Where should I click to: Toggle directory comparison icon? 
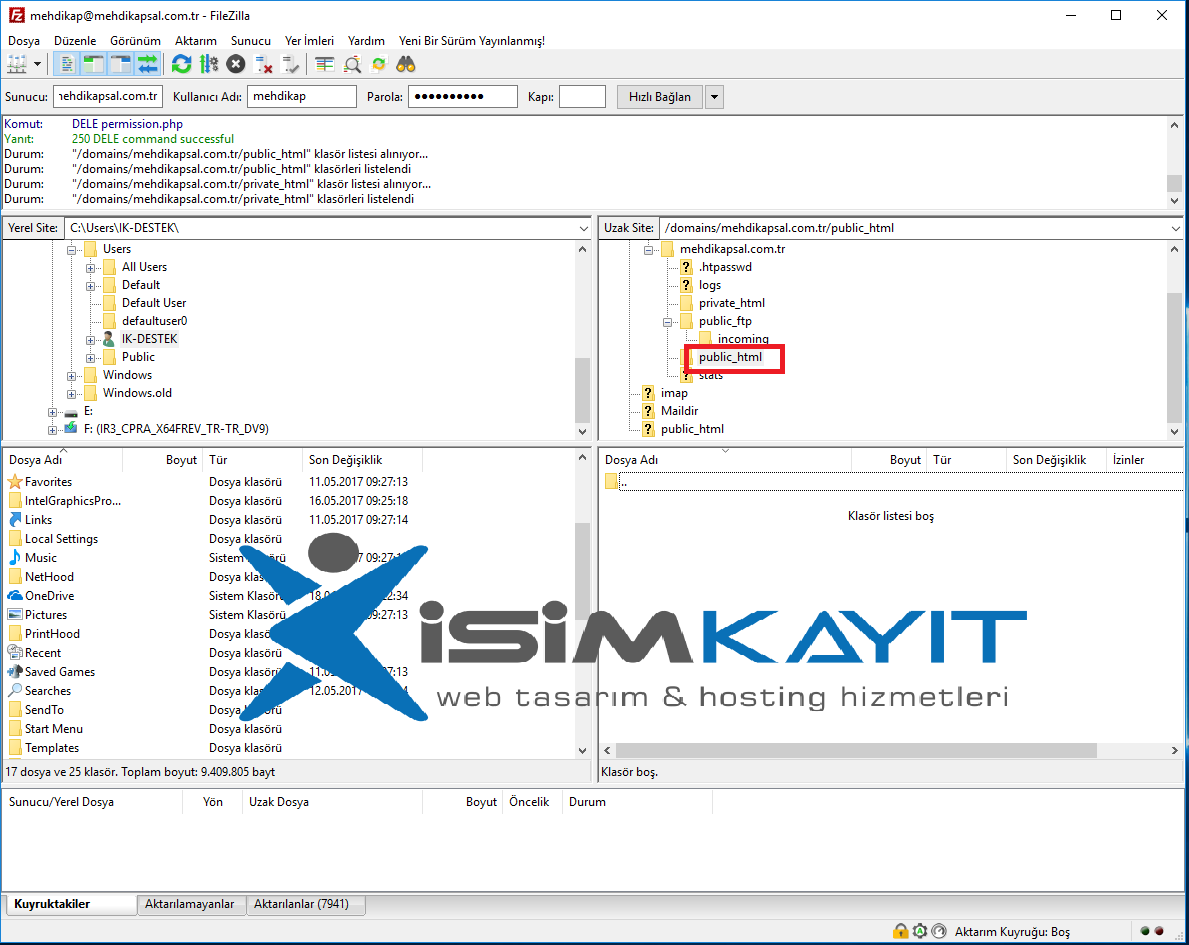click(x=352, y=64)
